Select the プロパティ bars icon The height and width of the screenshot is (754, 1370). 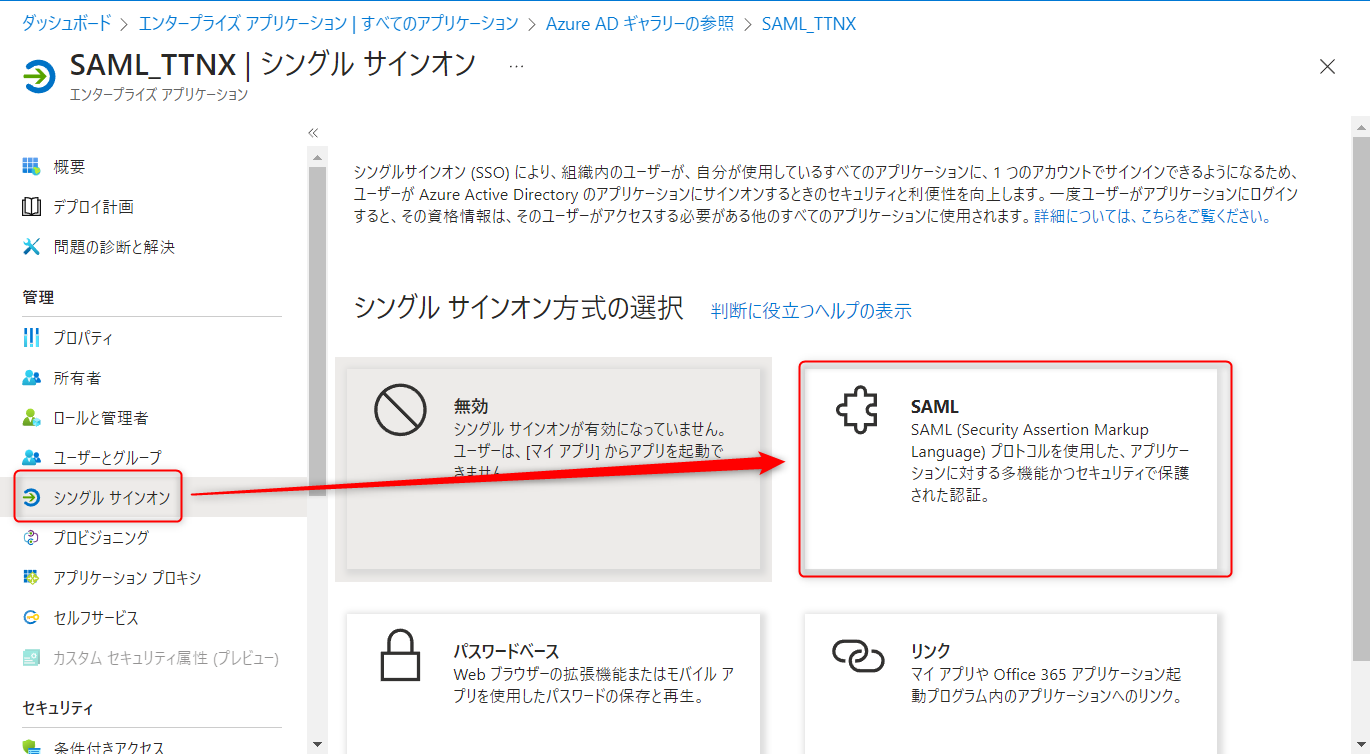click(31, 338)
